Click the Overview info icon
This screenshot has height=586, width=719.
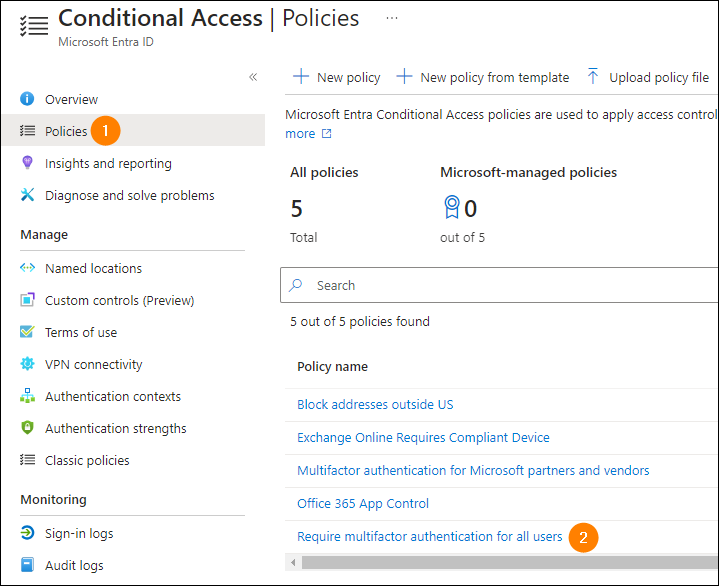coord(27,99)
